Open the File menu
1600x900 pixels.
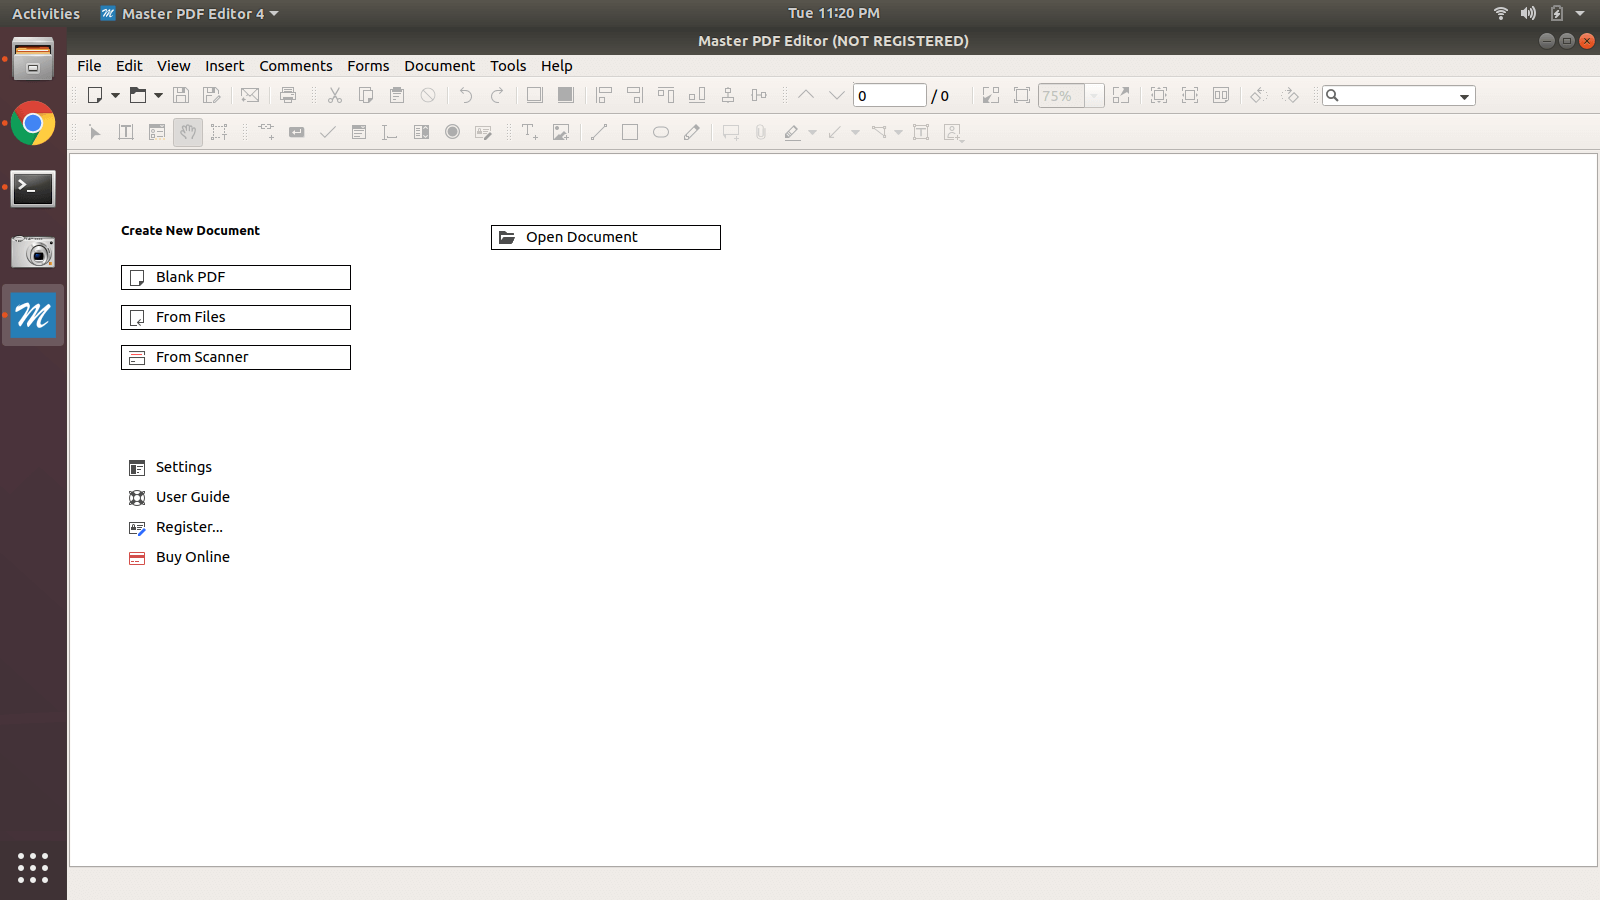(89, 66)
